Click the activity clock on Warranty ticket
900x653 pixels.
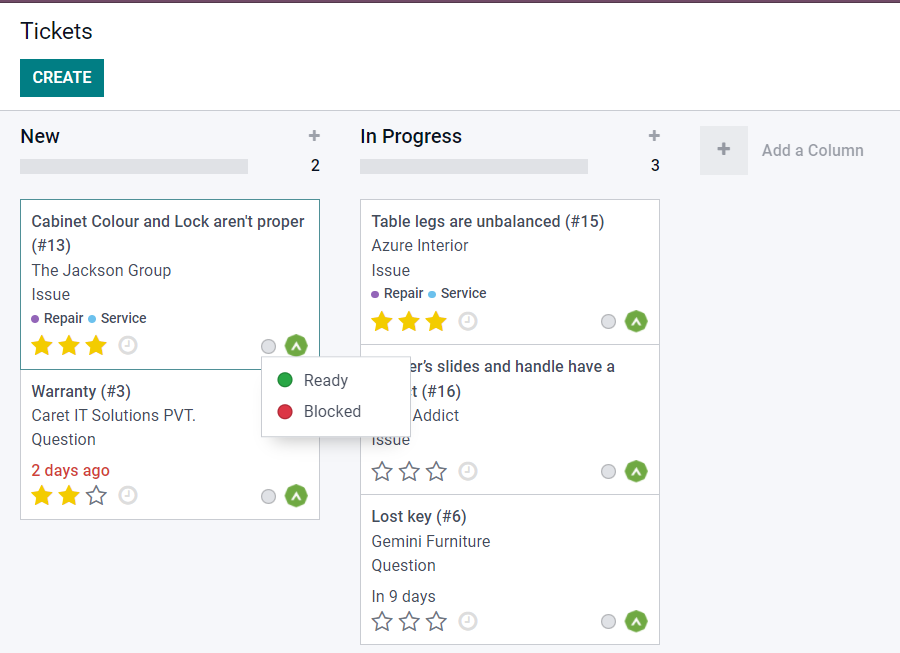(x=128, y=495)
